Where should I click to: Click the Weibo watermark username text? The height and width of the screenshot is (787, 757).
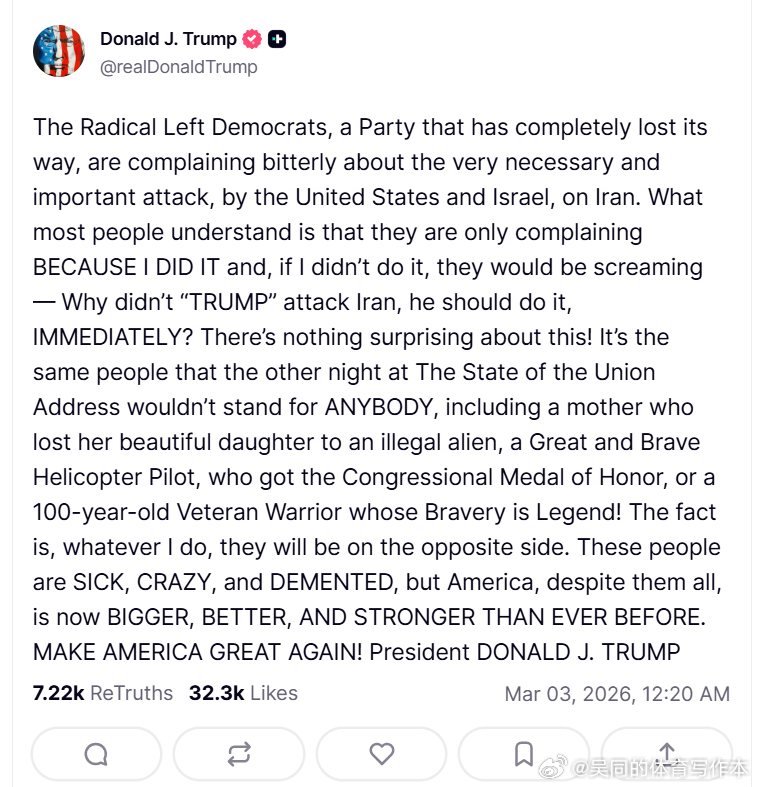[x=661, y=768]
